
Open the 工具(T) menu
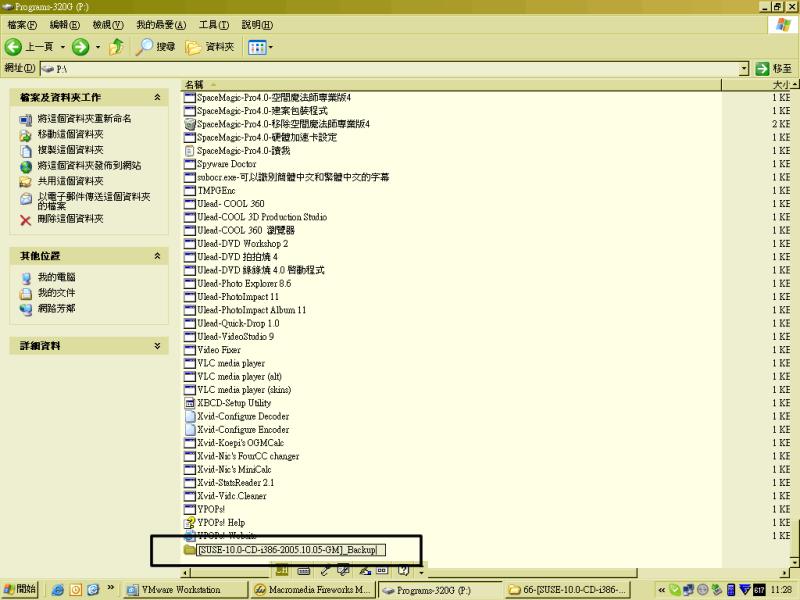[x=214, y=24]
